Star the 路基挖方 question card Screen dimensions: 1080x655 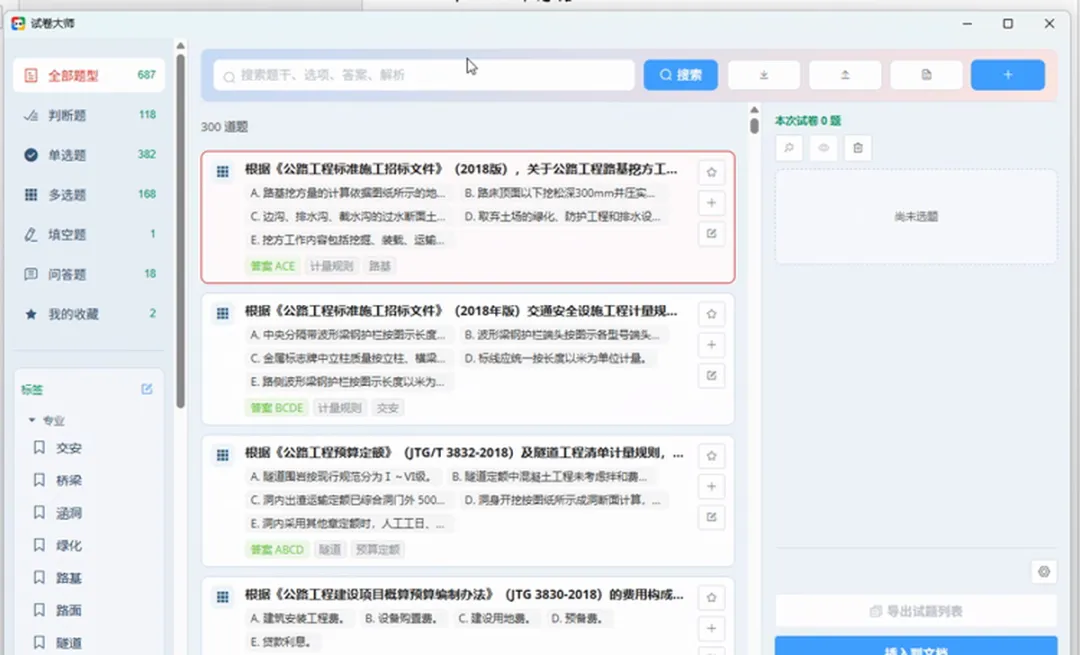[712, 172]
